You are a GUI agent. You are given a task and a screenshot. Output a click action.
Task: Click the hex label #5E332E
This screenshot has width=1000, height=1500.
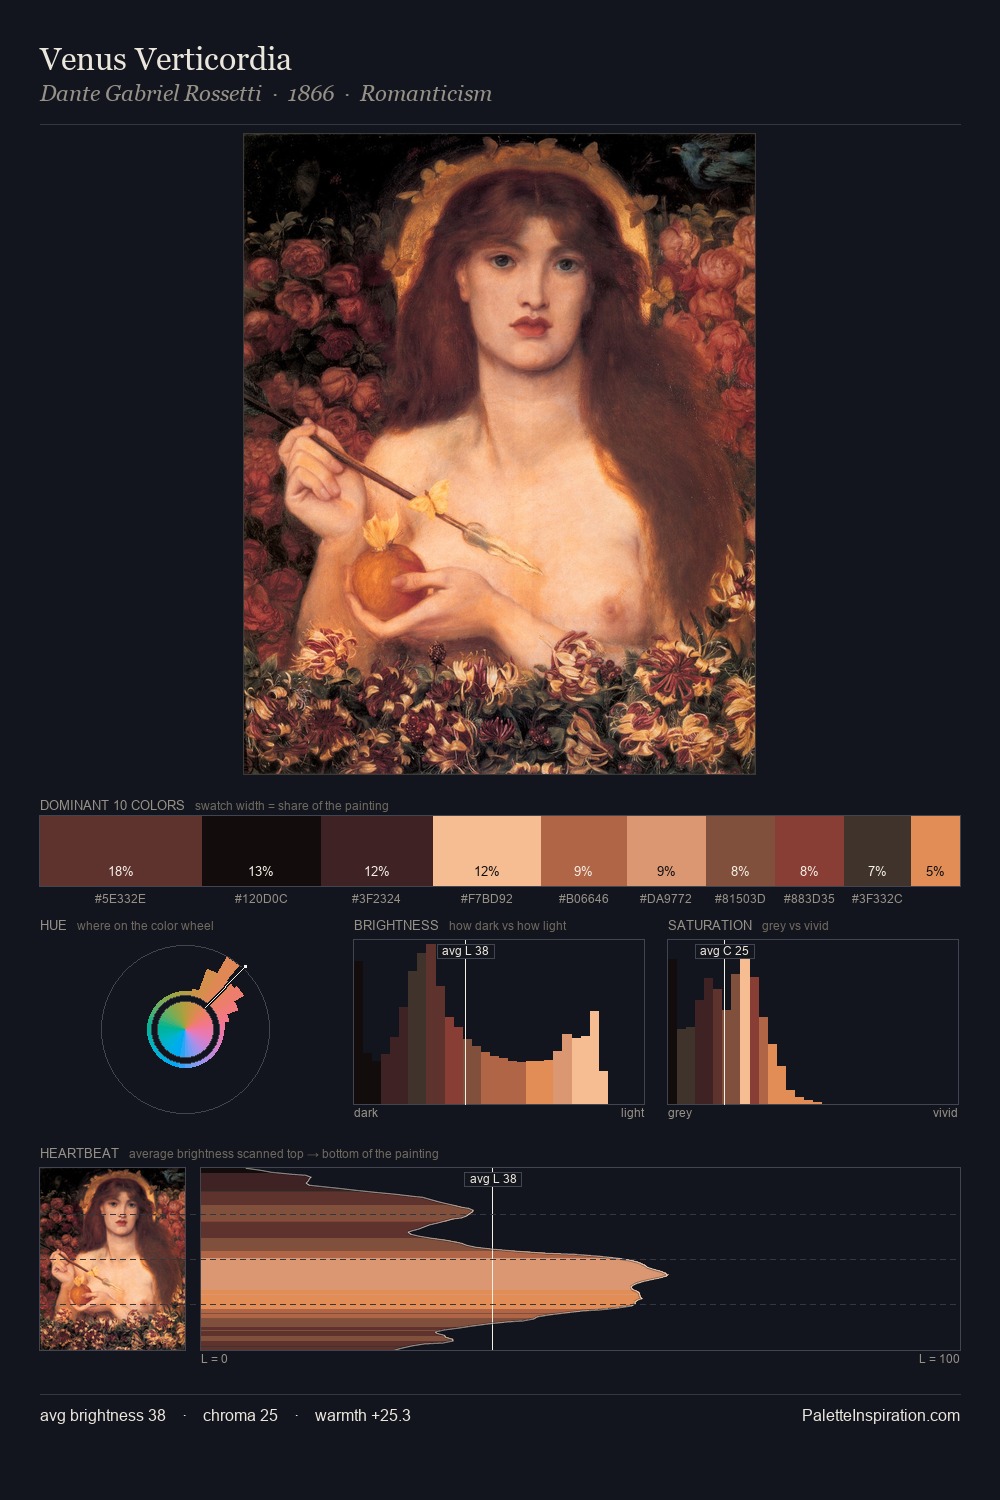point(120,899)
